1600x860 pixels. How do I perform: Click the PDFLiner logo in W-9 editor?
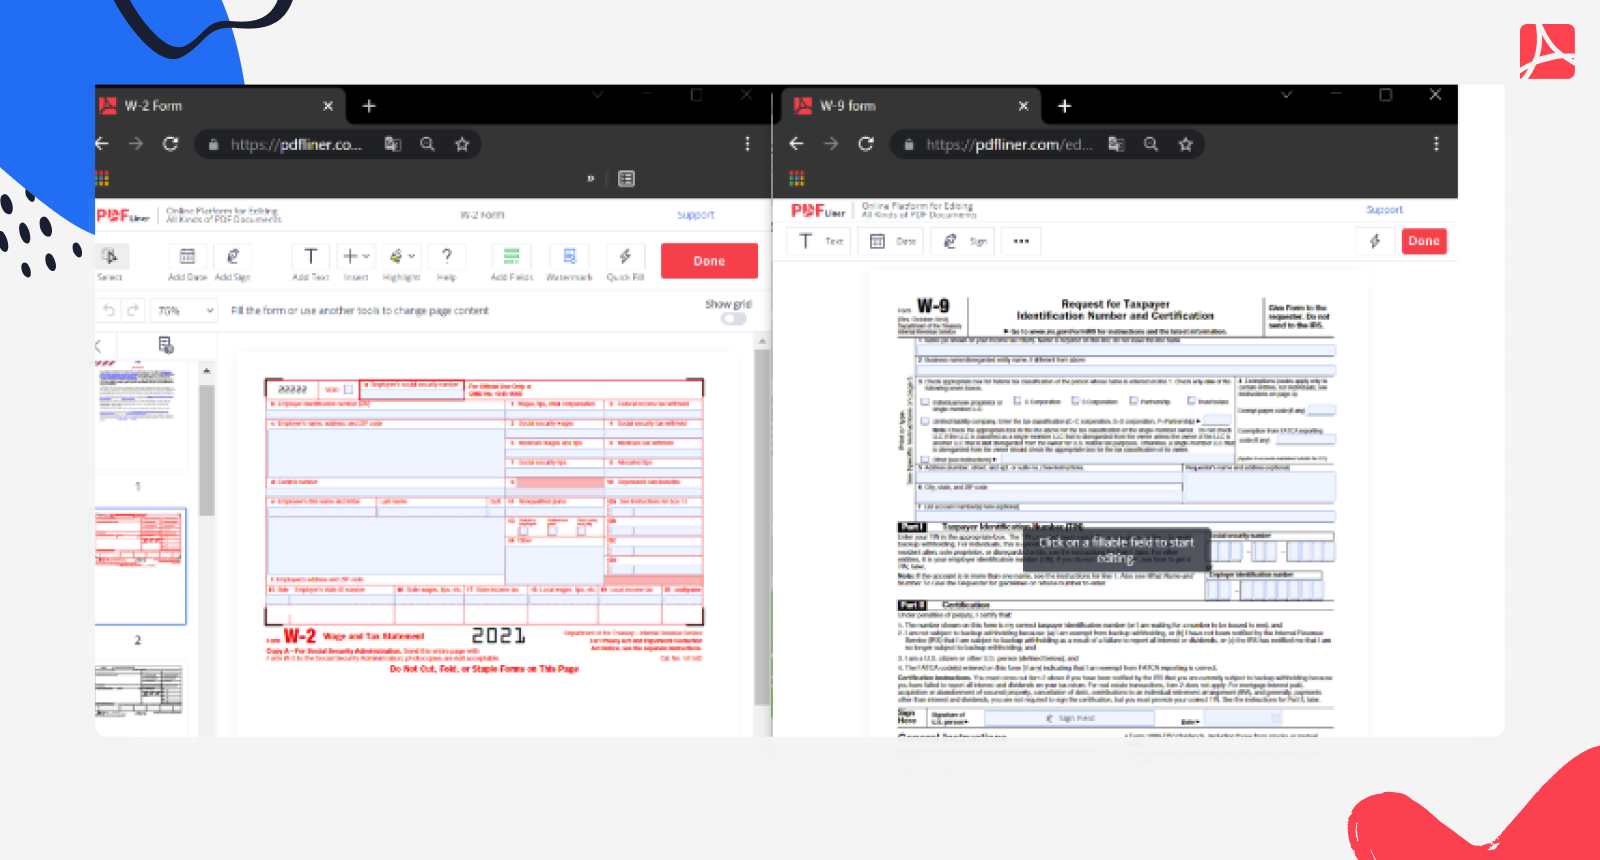coord(818,211)
